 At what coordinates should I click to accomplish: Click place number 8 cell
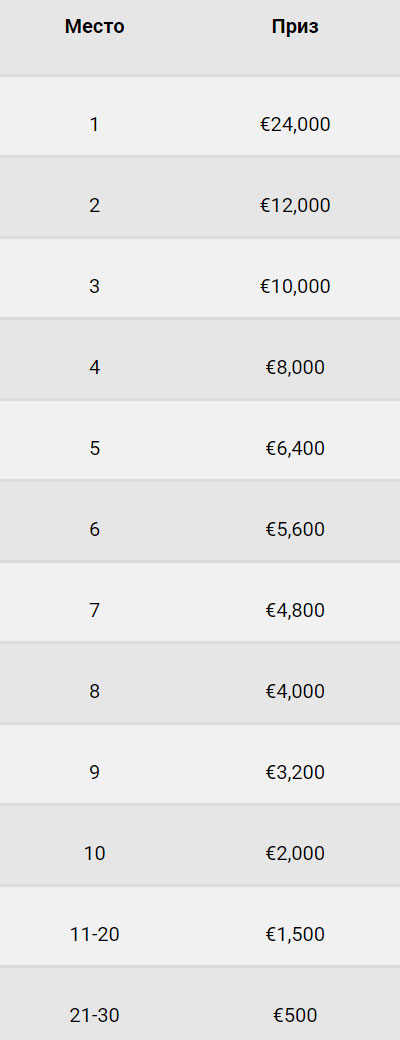94,690
